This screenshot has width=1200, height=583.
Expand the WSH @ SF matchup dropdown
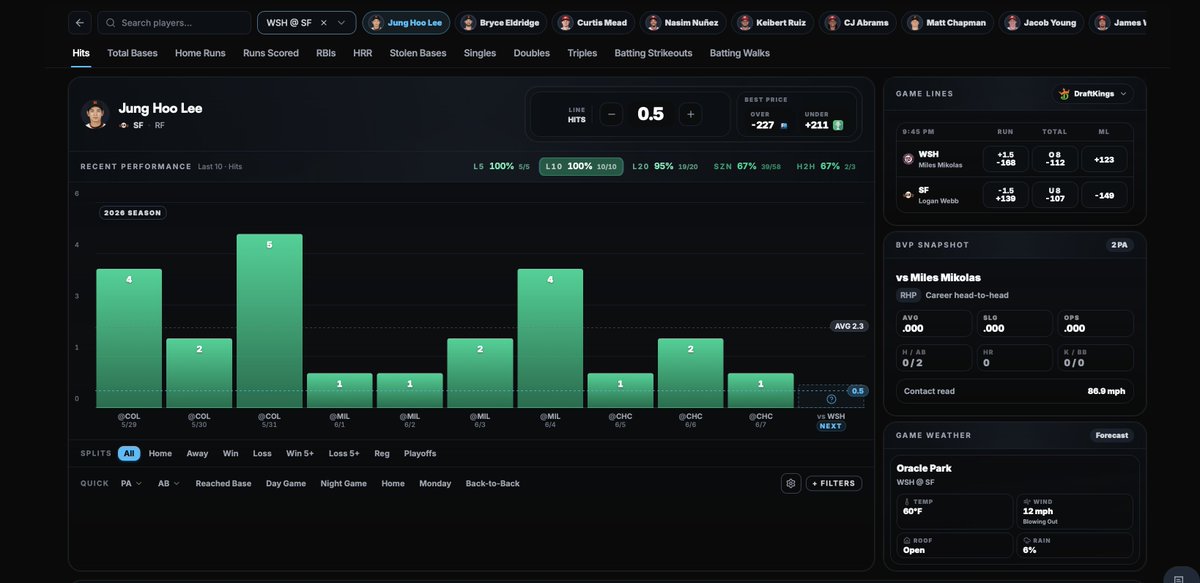[341, 22]
